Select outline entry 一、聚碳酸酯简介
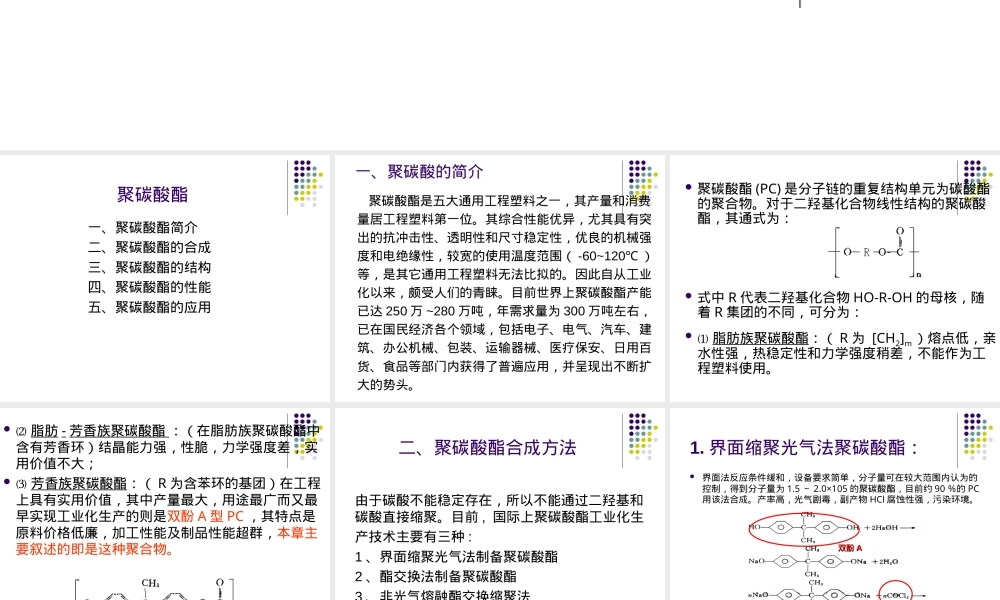This screenshot has width=1000, height=600. (143, 228)
